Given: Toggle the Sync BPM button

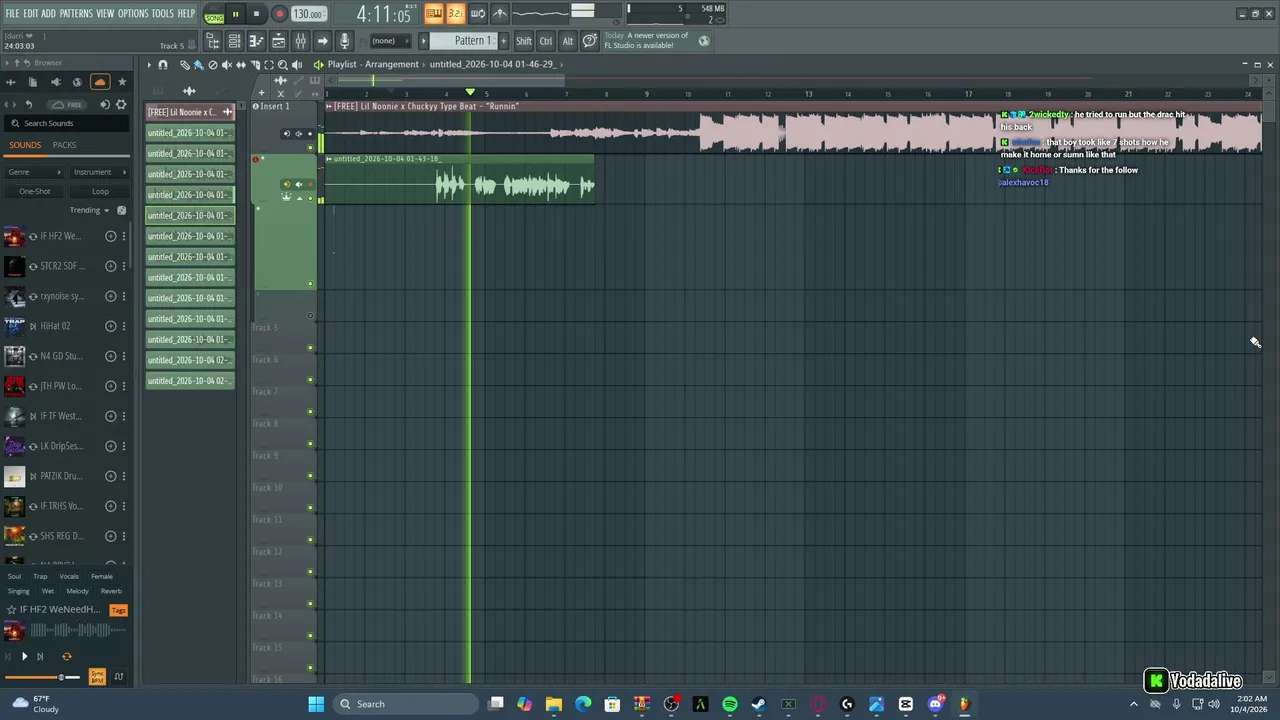Looking at the screenshot, I should pos(97,677).
